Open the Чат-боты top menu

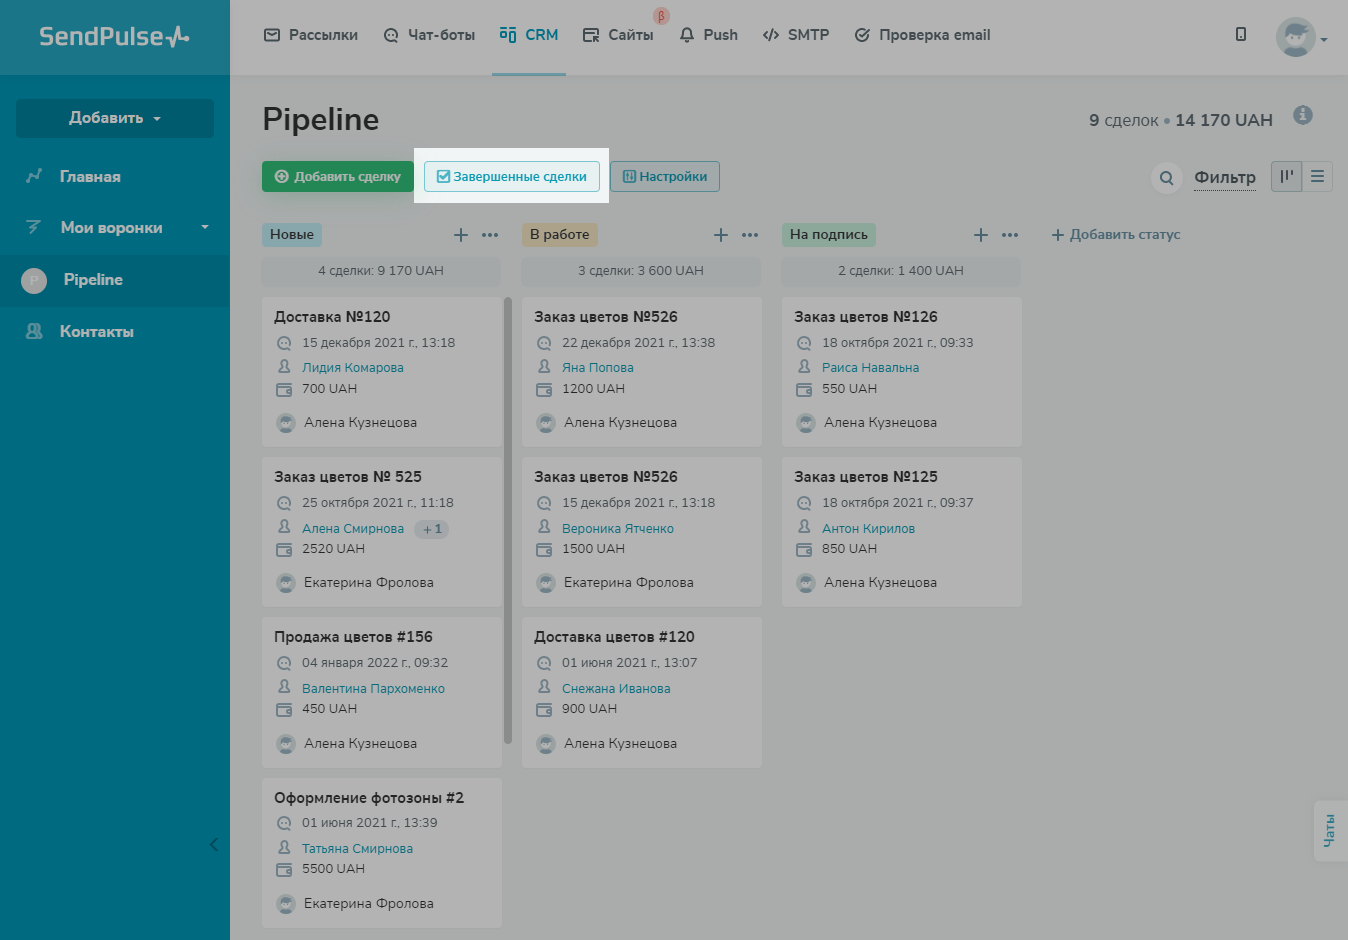(429, 35)
